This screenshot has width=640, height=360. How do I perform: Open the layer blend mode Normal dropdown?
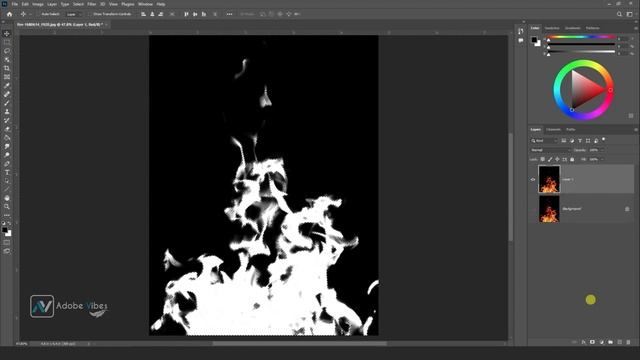pyautogui.click(x=549, y=150)
